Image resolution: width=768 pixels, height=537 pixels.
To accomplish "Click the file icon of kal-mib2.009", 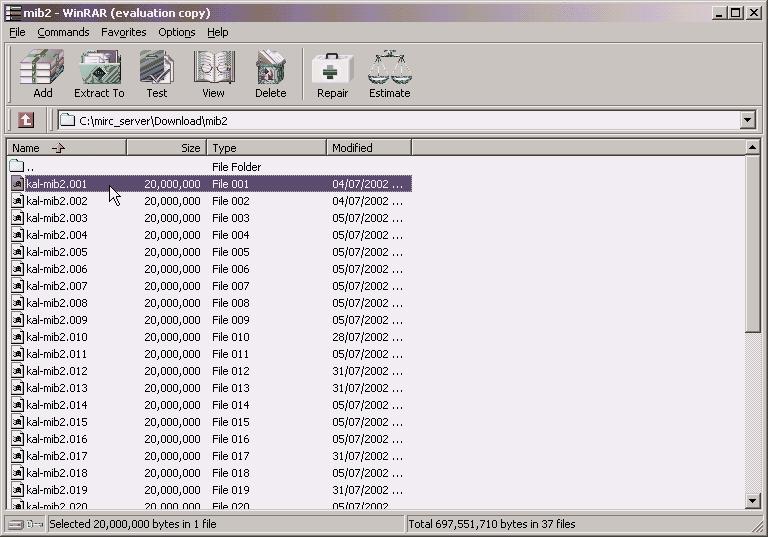I will click(18, 320).
